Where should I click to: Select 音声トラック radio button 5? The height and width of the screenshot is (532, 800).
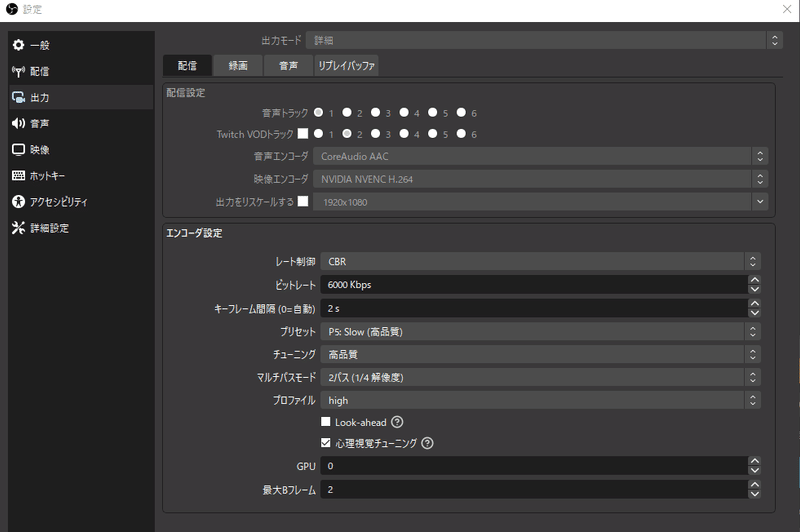[x=433, y=112]
